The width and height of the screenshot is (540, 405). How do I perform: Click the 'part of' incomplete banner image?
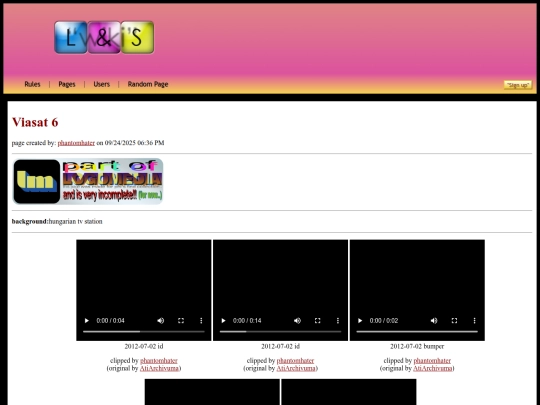coord(87,181)
